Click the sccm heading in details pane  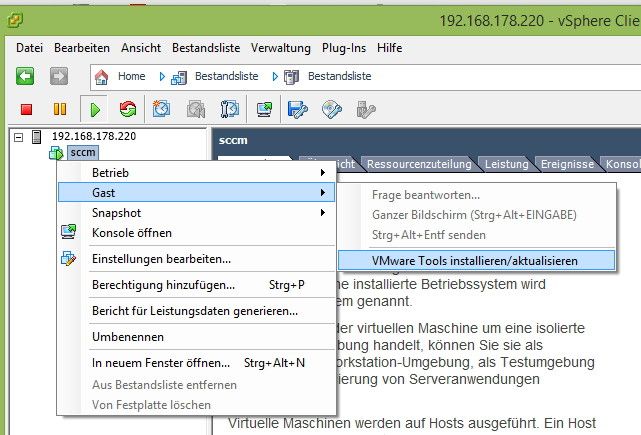pos(233,141)
